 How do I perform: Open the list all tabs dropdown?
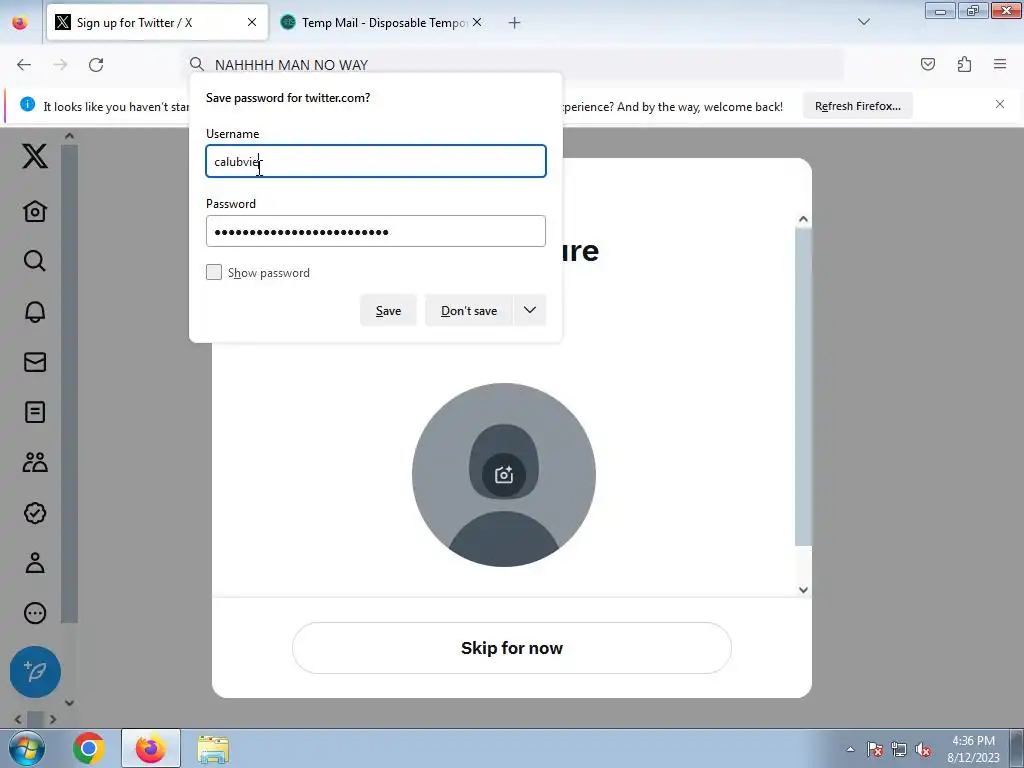[864, 22]
